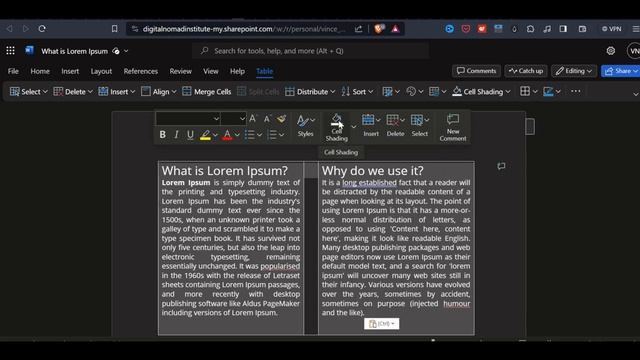Open the ribbon Cell Shading dropdown
This screenshot has height=360, width=640.
(x=482, y=91)
